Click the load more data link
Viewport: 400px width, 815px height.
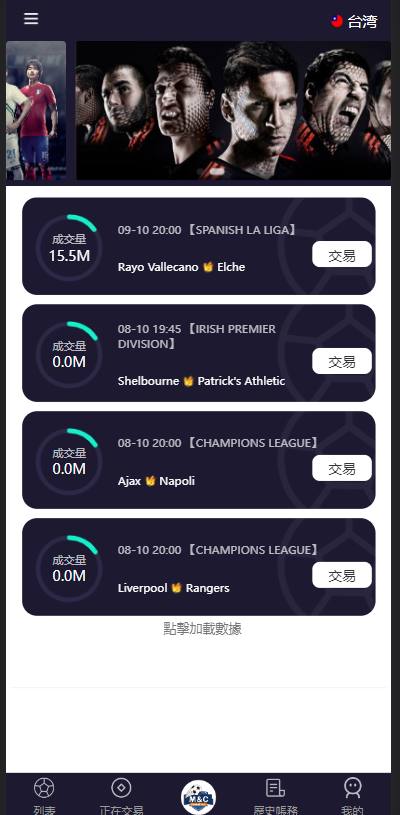(x=202, y=629)
